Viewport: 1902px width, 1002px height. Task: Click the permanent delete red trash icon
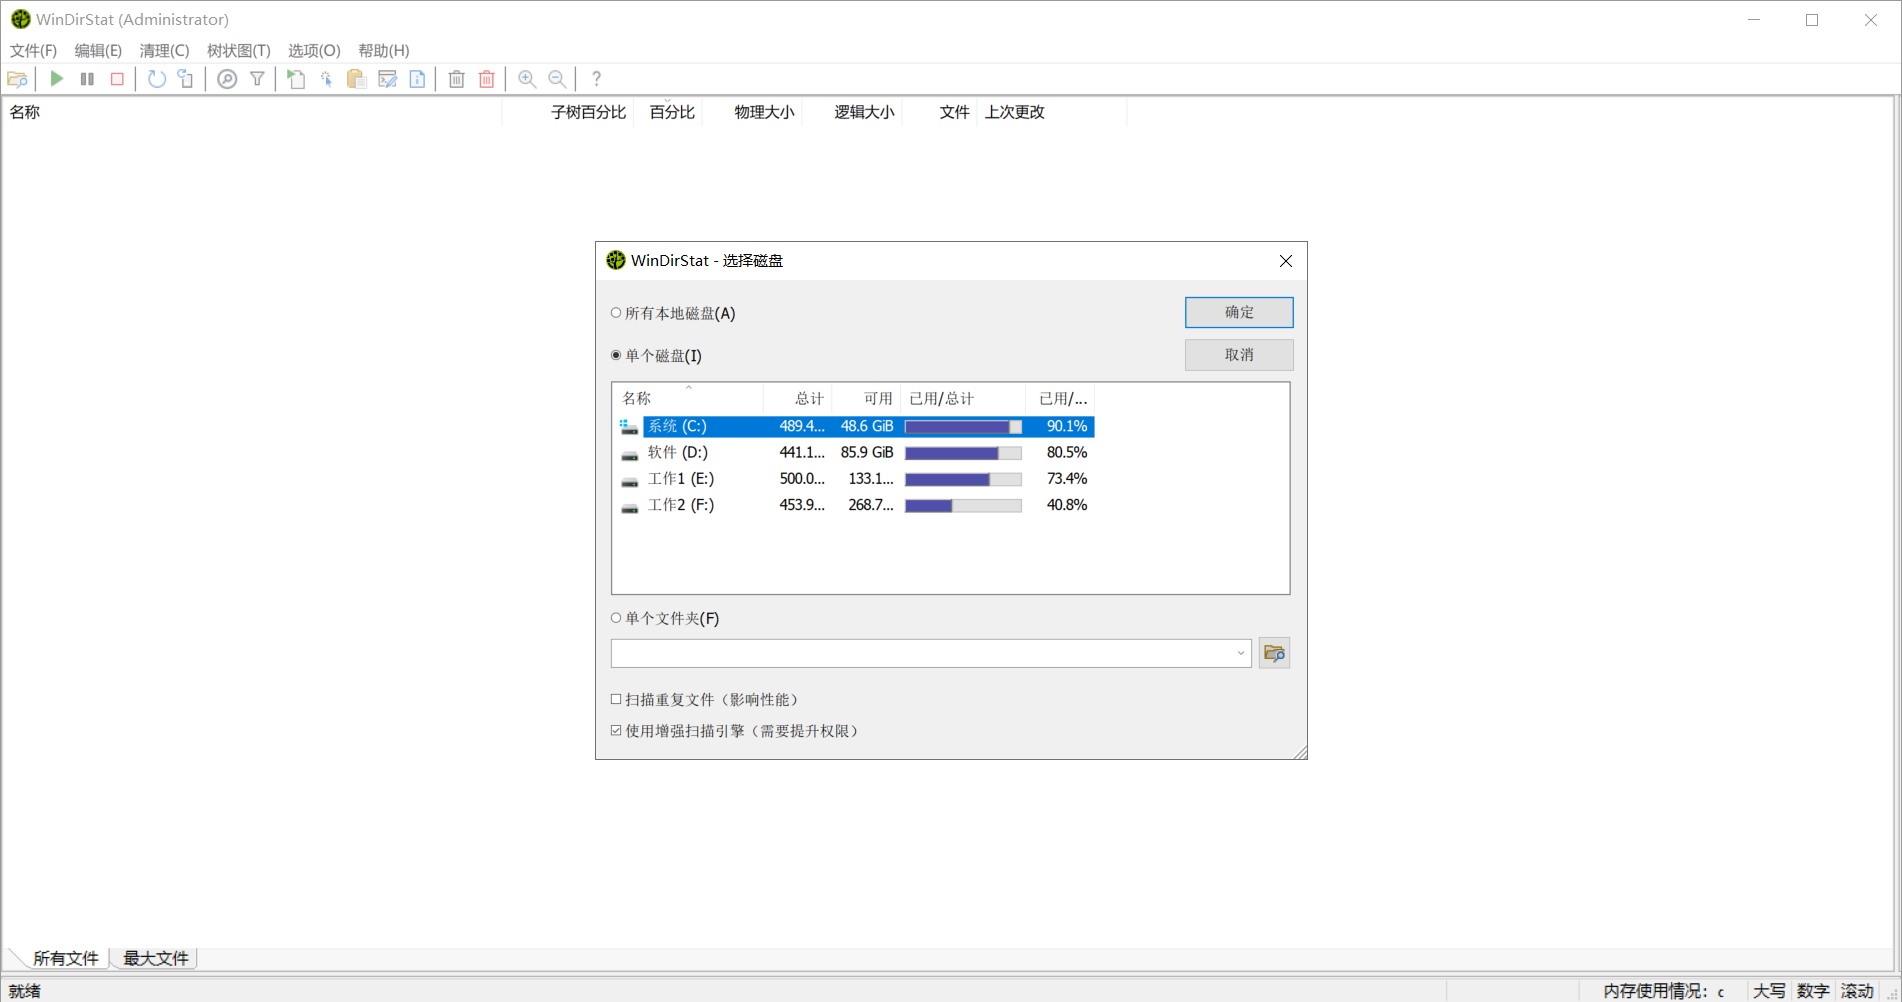tap(486, 79)
